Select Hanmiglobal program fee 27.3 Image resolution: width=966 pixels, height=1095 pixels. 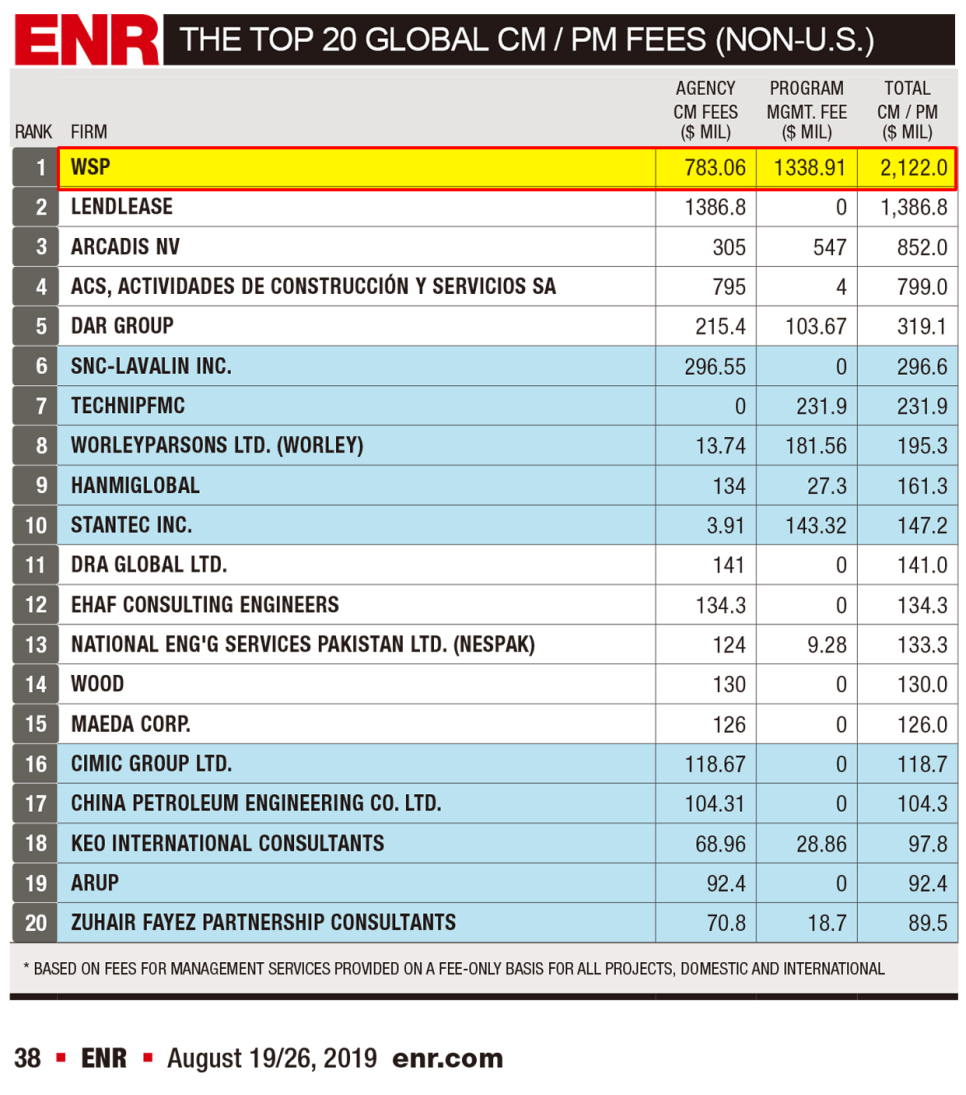(827, 487)
